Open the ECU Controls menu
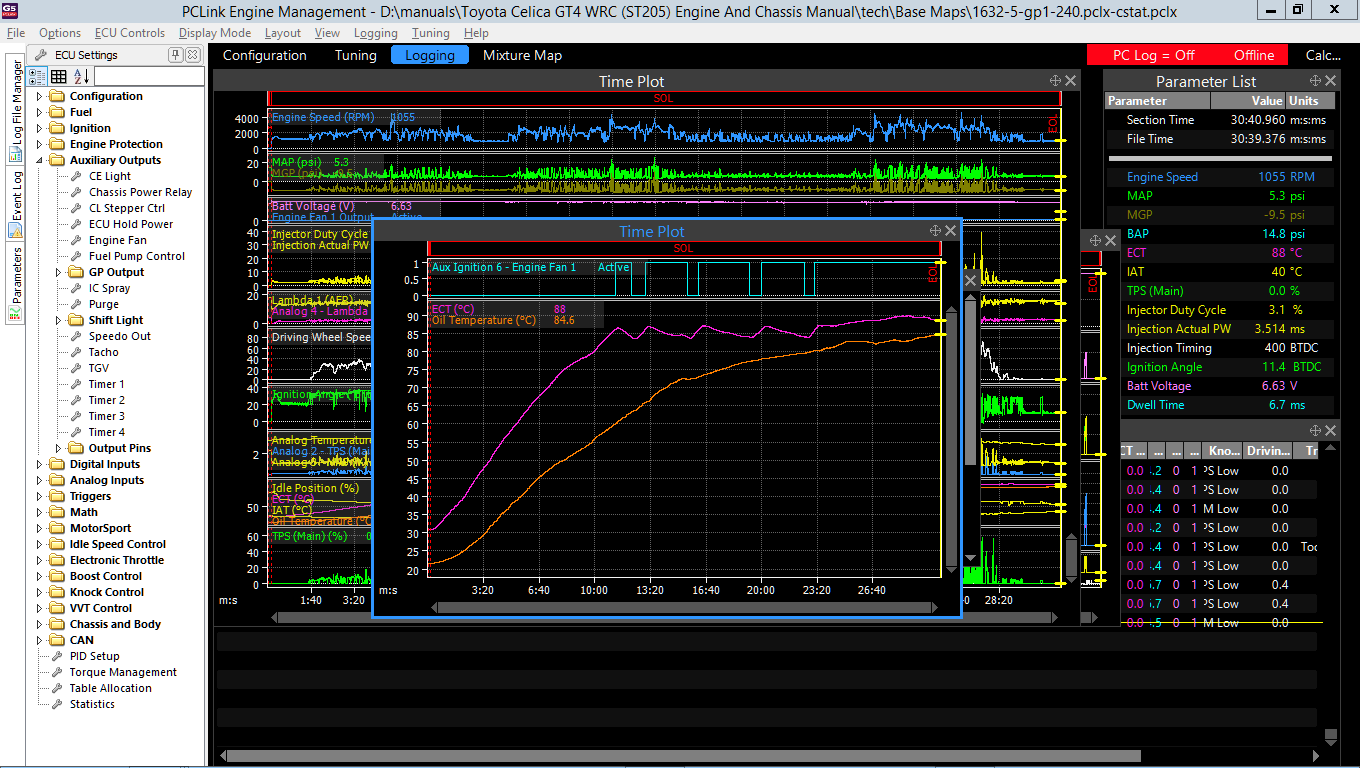The image size is (1360, 768). pyautogui.click(x=130, y=33)
